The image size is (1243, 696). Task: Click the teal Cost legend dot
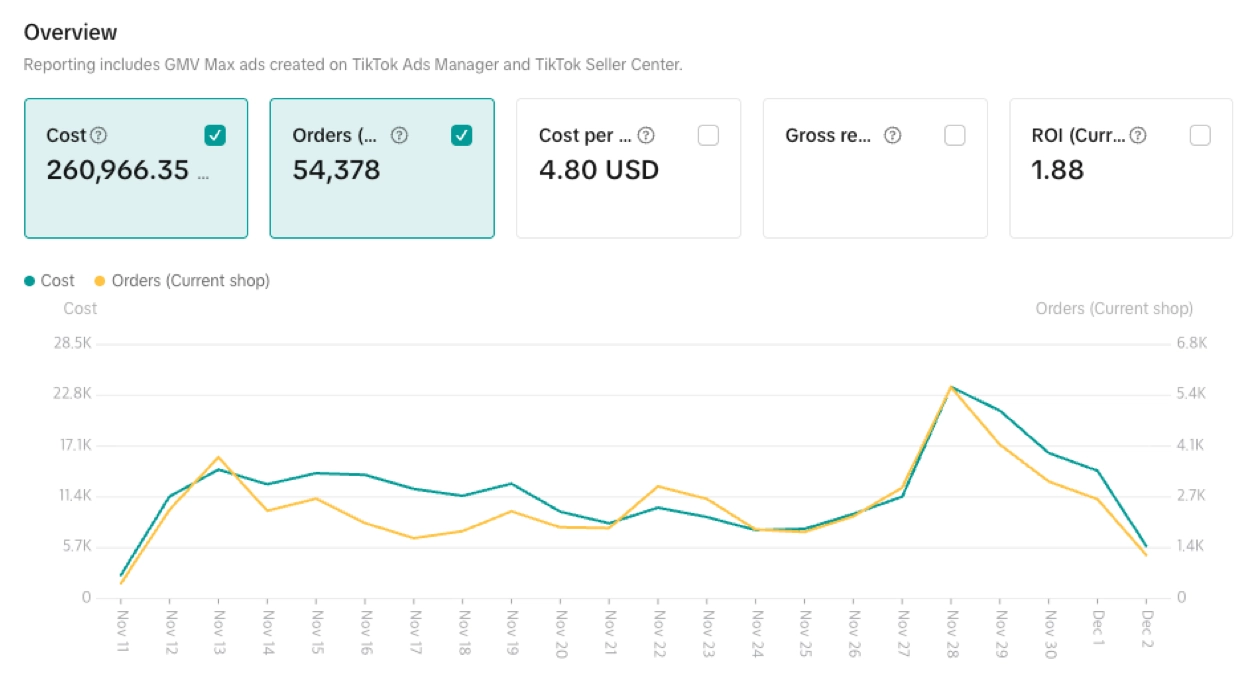point(29,281)
